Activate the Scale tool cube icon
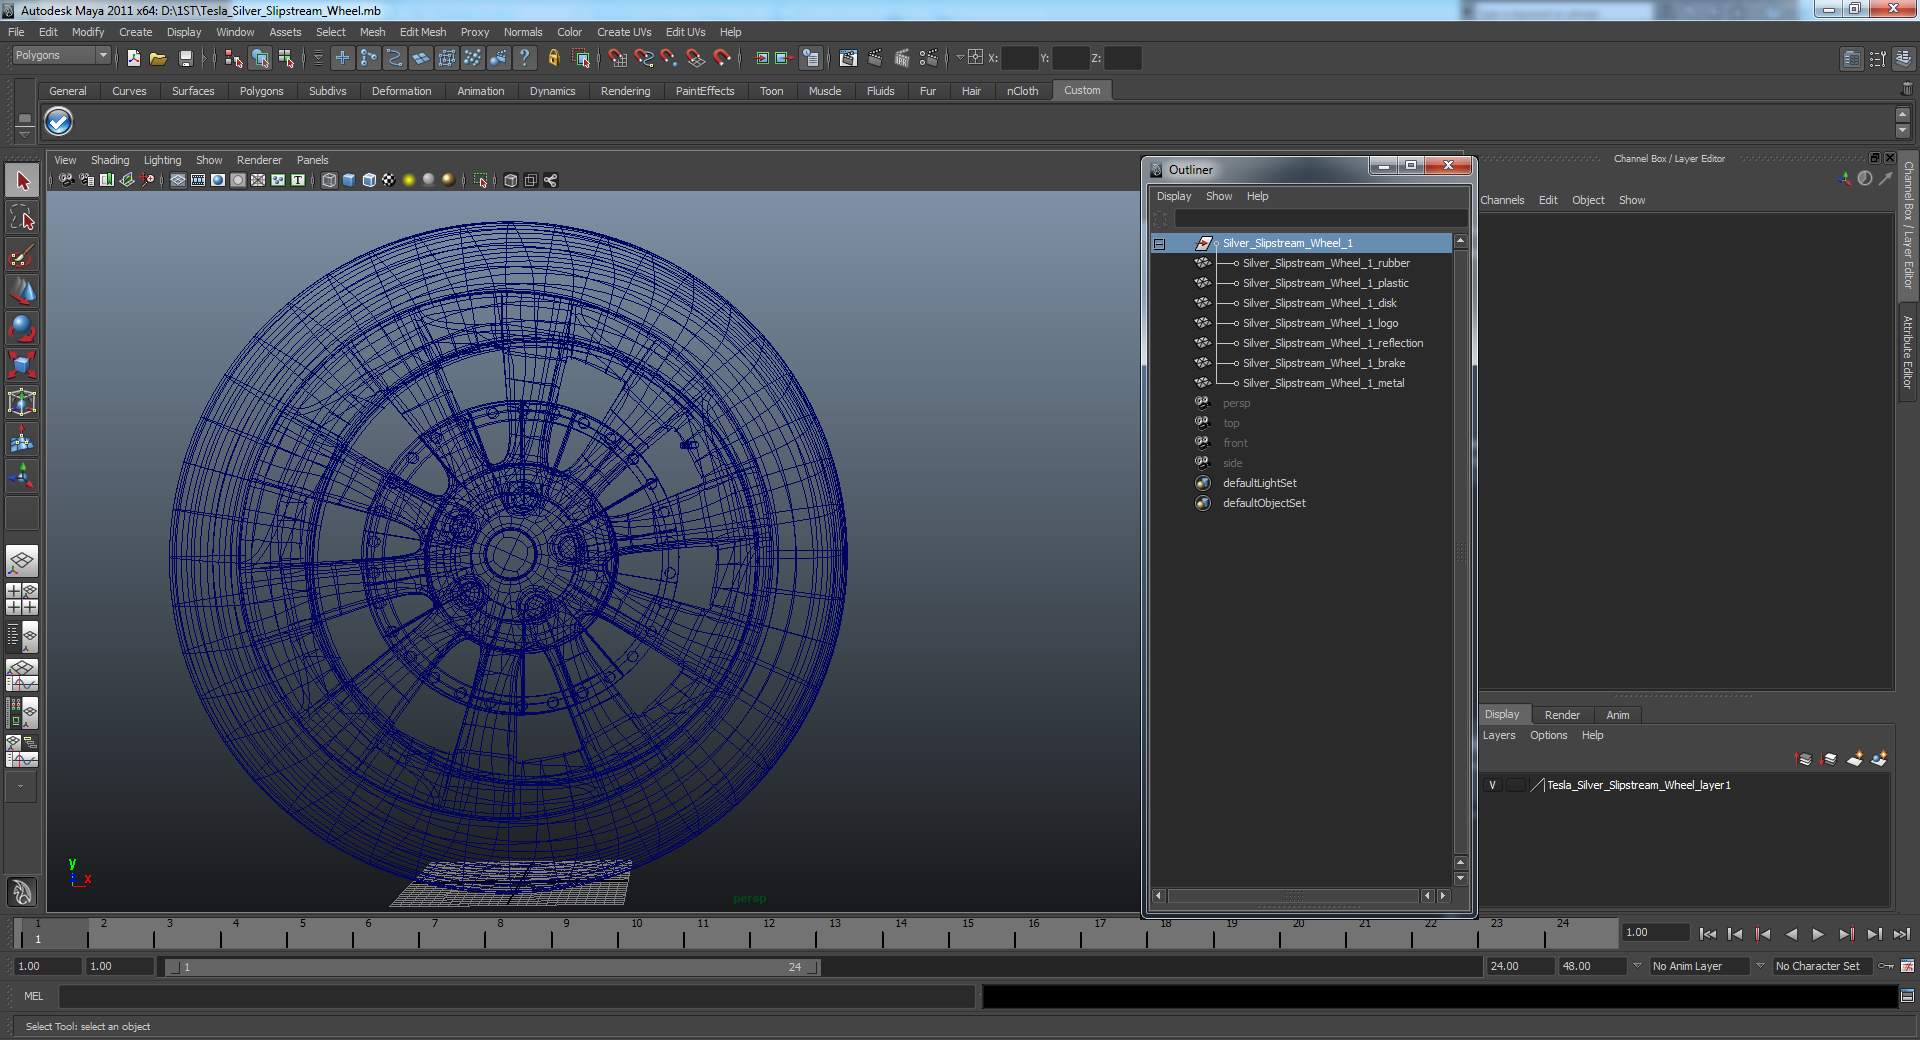Screen dimensions: 1920x1040 pyautogui.click(x=22, y=365)
